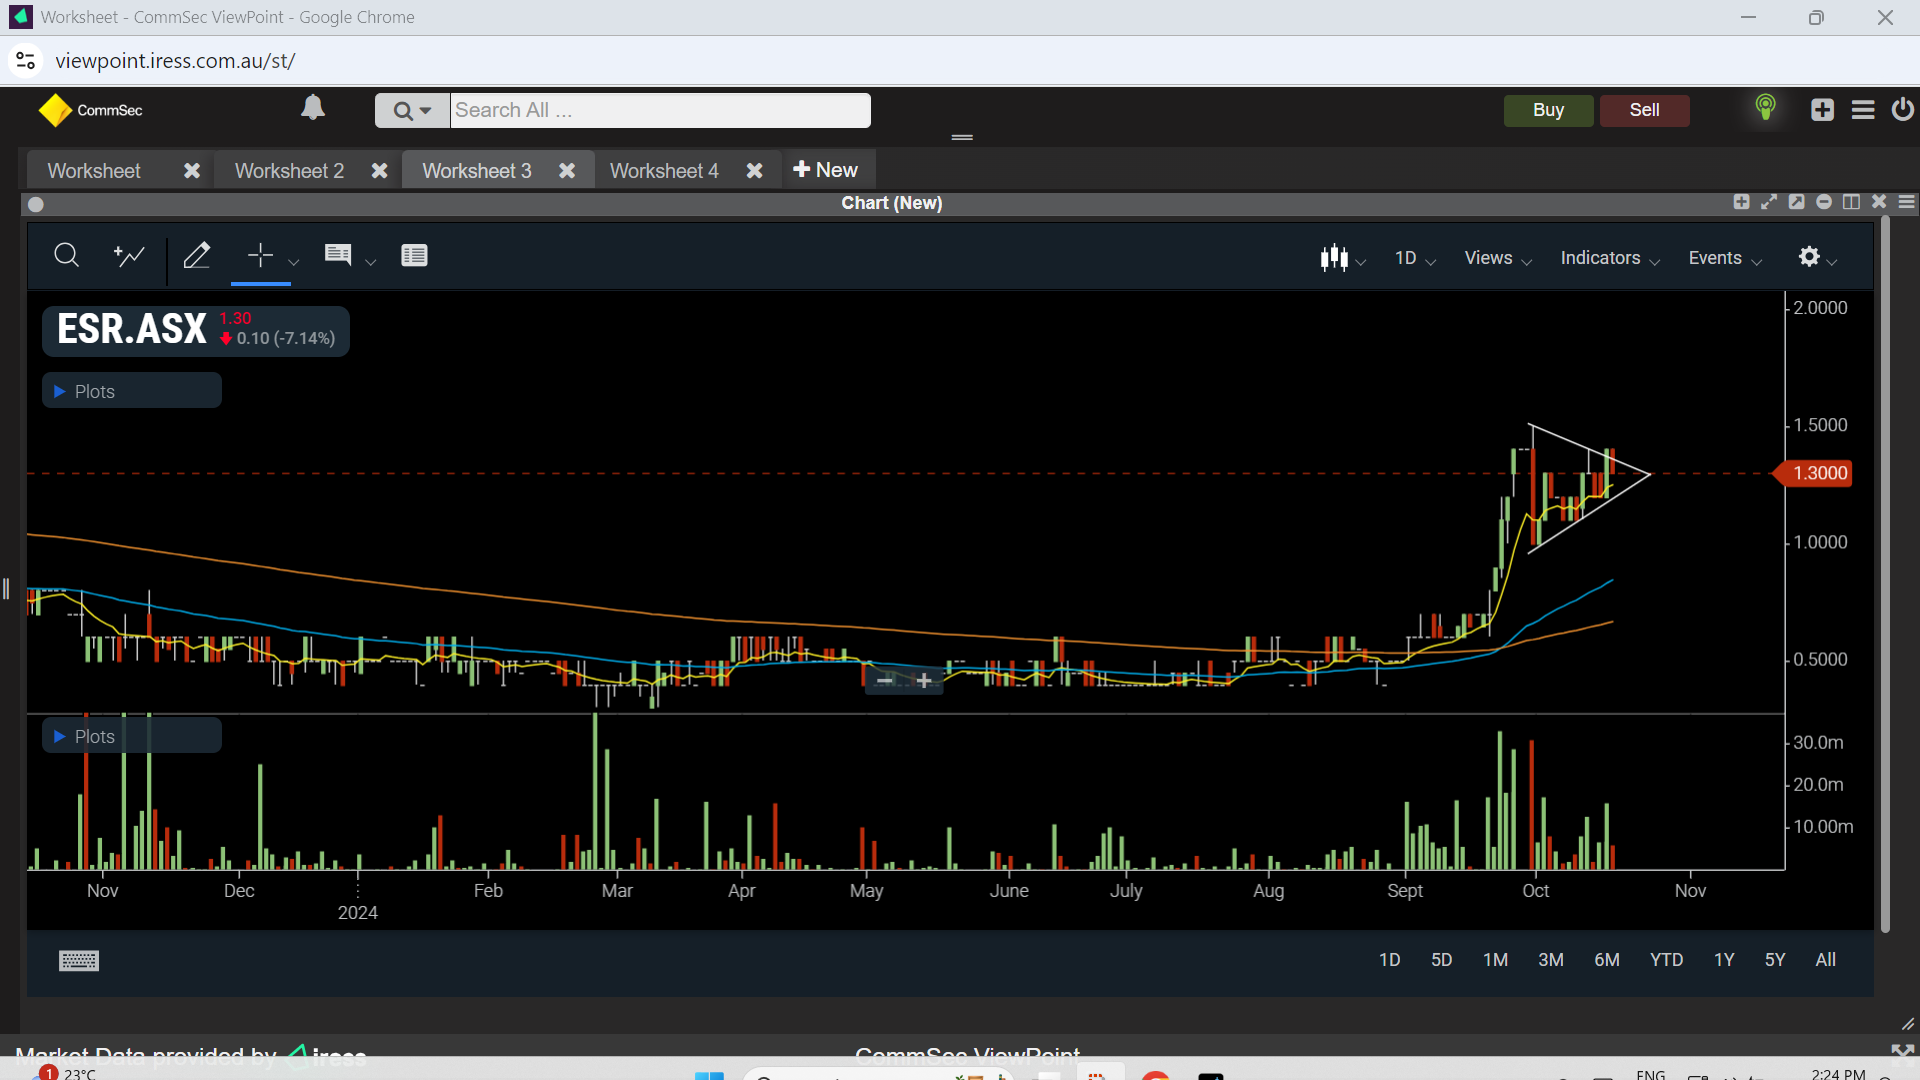Click the CommSec logo
This screenshot has height=1080, width=1920.
coord(90,110)
